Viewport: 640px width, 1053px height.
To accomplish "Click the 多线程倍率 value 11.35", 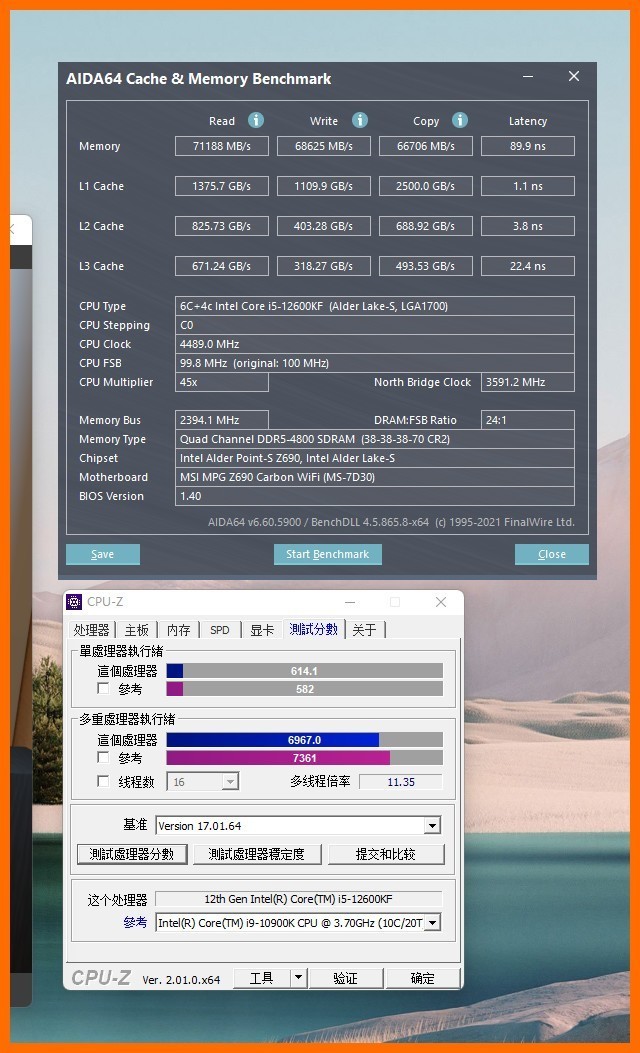I will [401, 782].
